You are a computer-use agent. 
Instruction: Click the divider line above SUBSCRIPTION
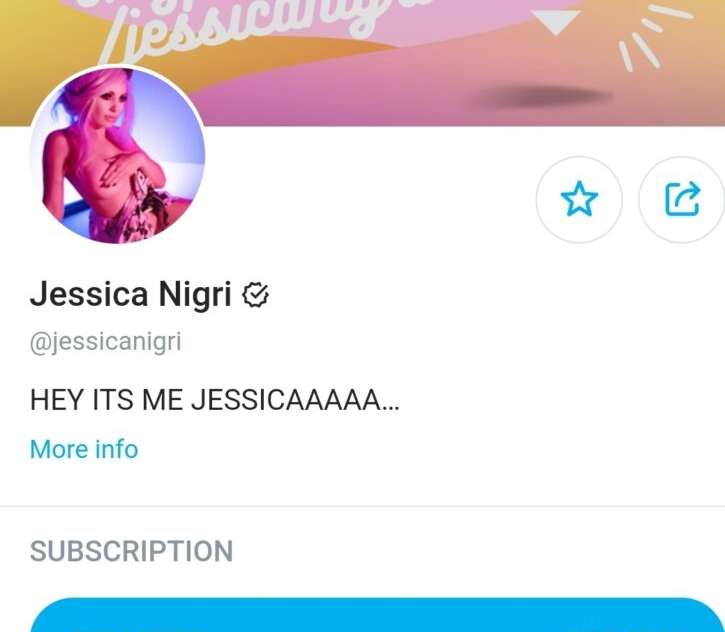tap(362, 506)
